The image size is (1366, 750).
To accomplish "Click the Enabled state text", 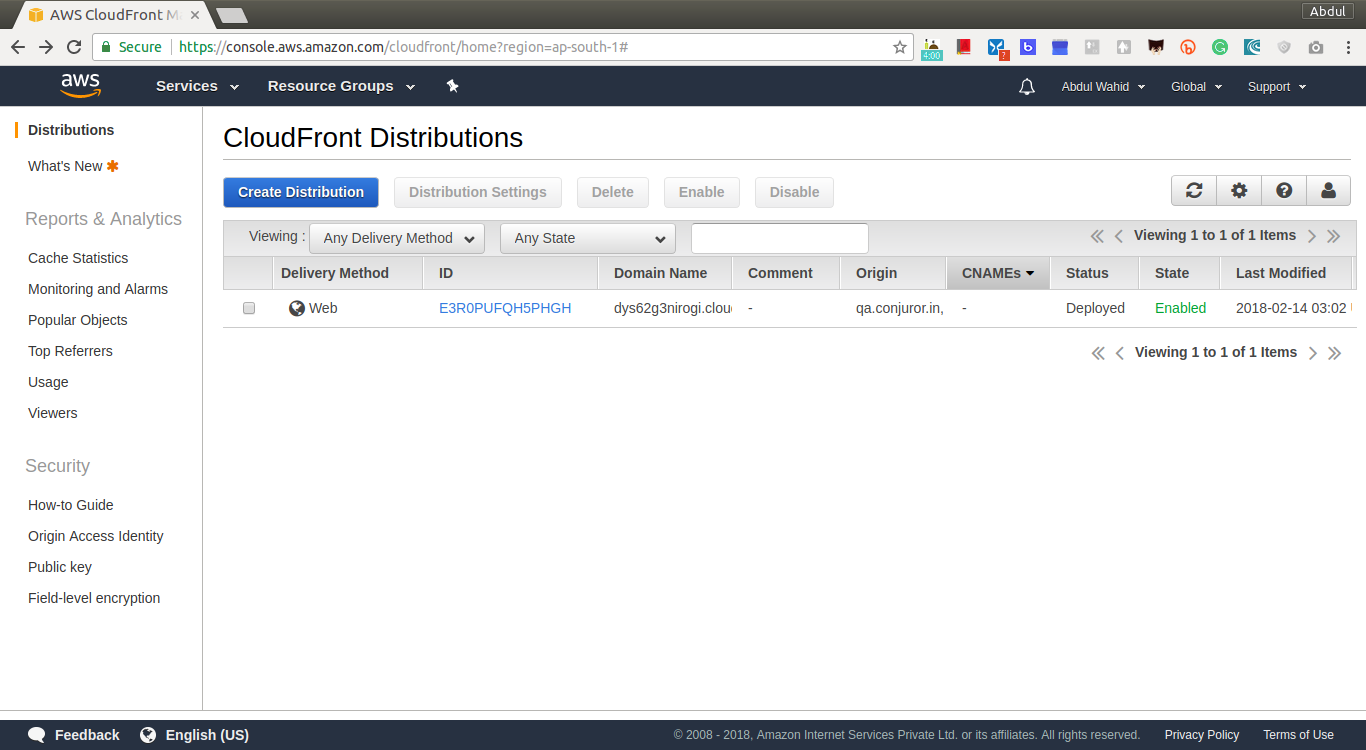I will click(1181, 308).
